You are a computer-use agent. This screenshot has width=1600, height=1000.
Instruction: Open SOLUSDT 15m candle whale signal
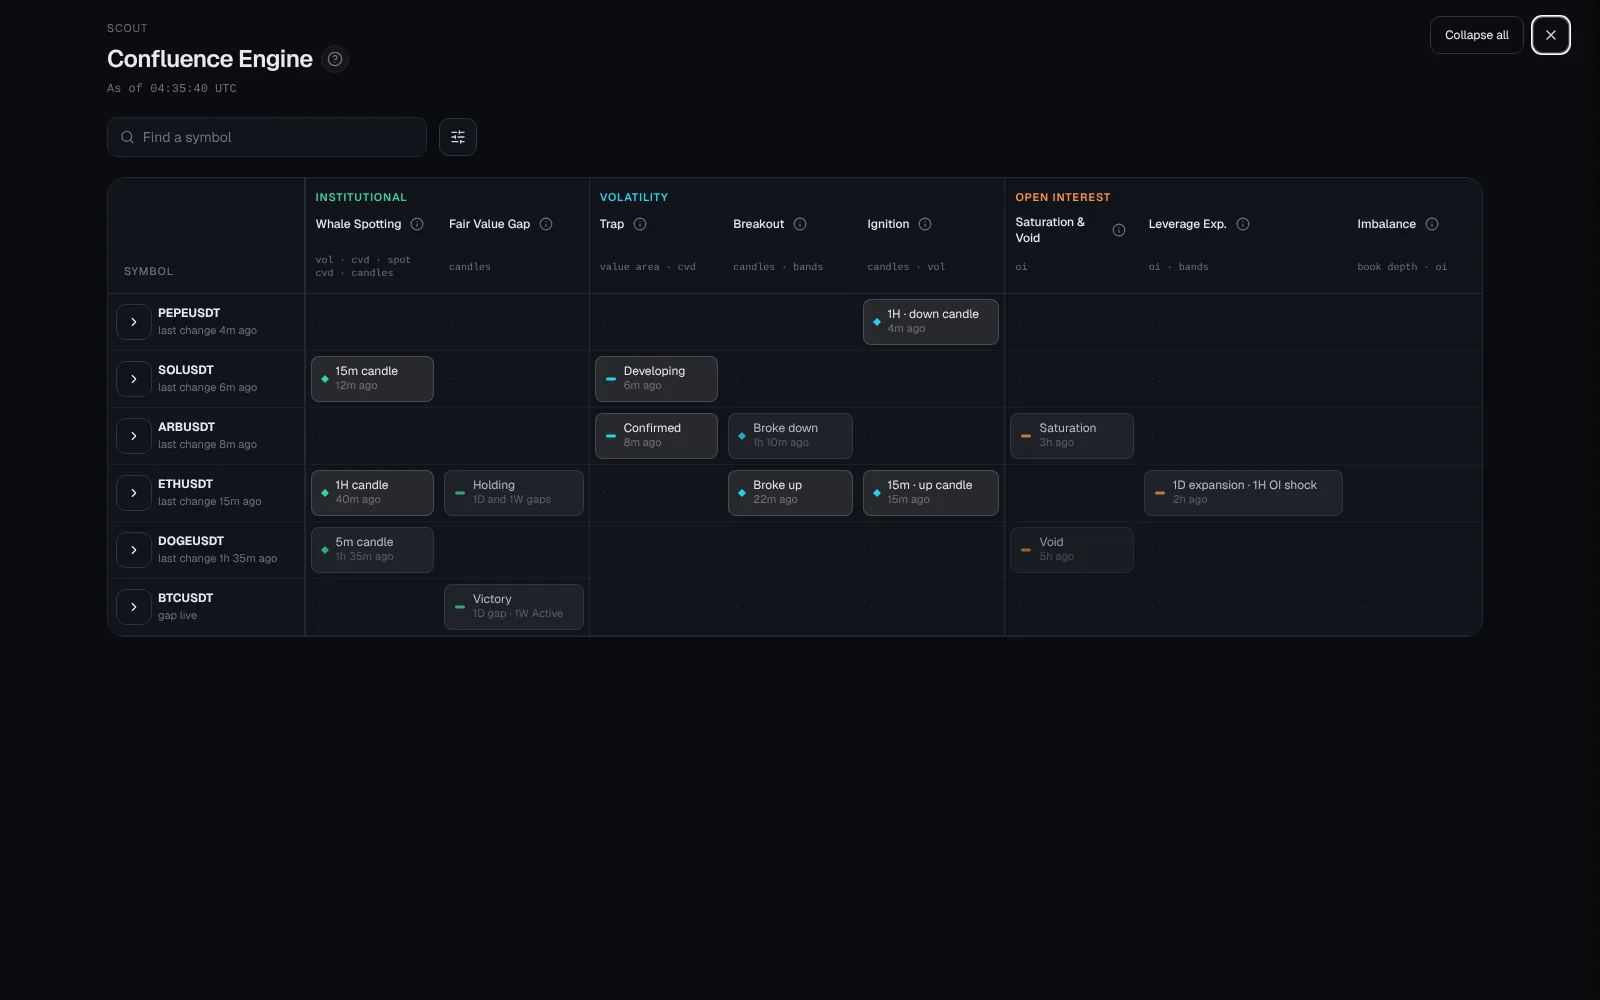(372, 379)
